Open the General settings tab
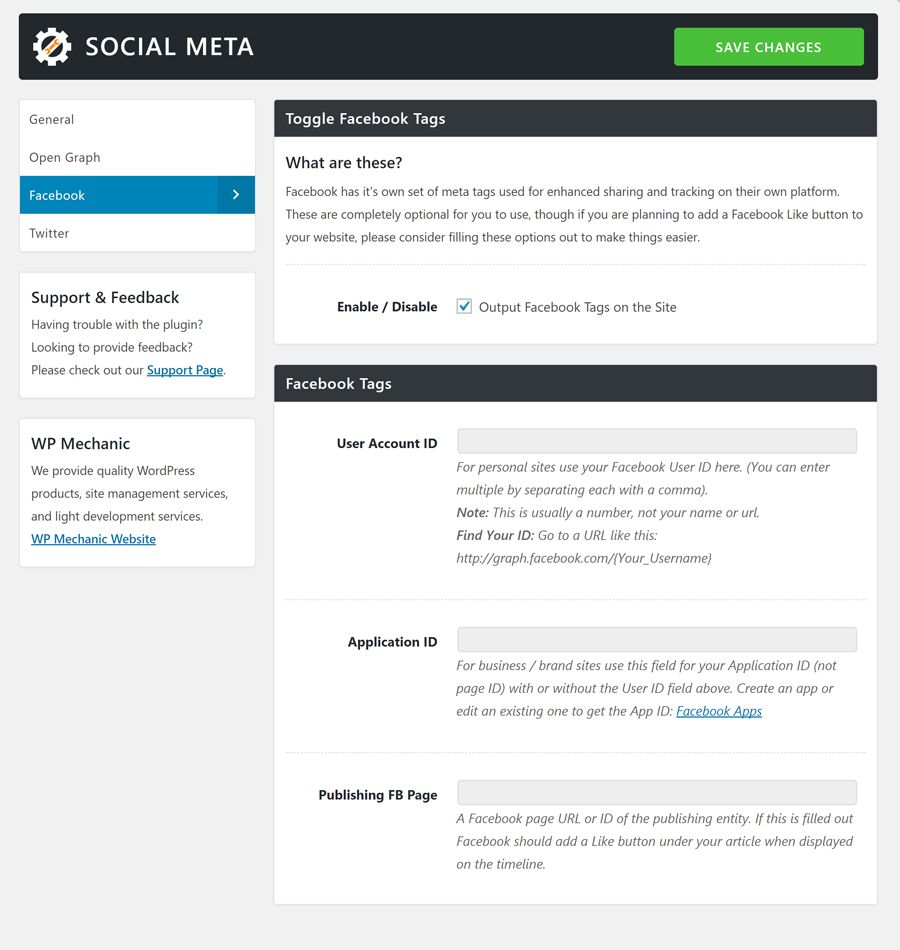 click(x=52, y=119)
